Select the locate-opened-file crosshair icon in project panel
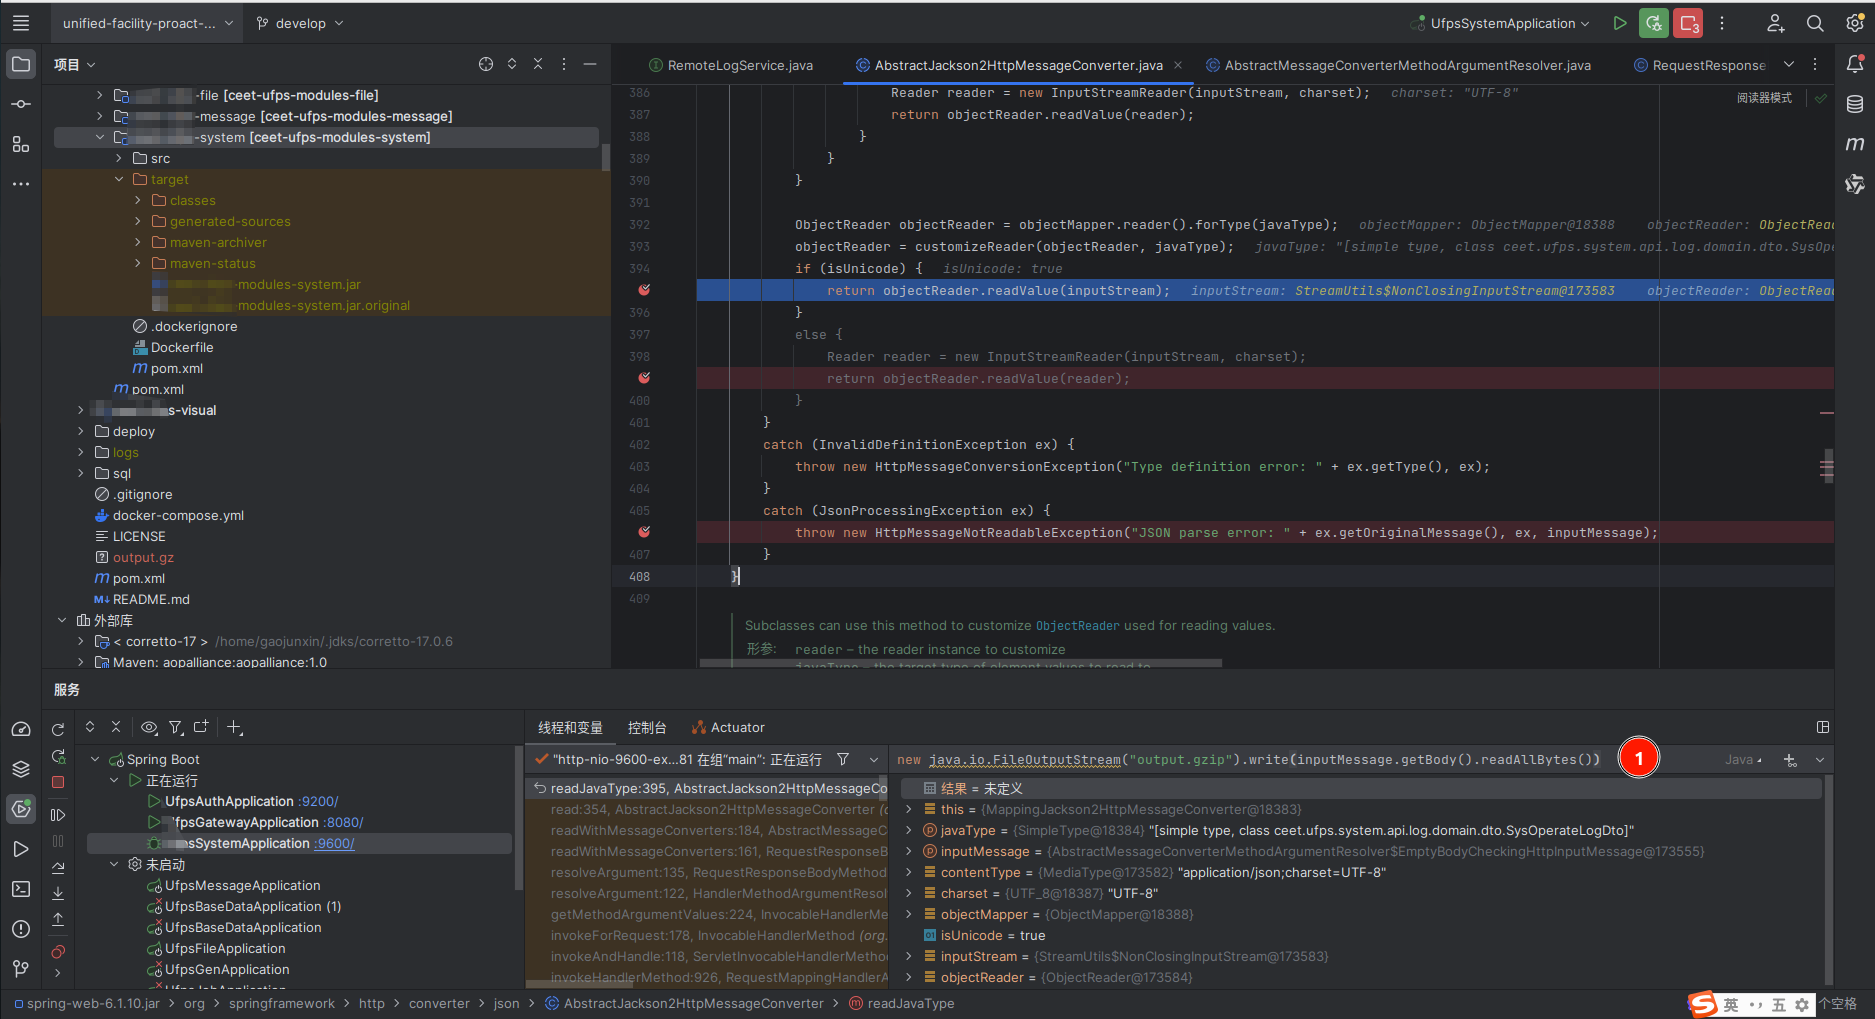This screenshot has width=1875, height=1019. tap(486, 64)
